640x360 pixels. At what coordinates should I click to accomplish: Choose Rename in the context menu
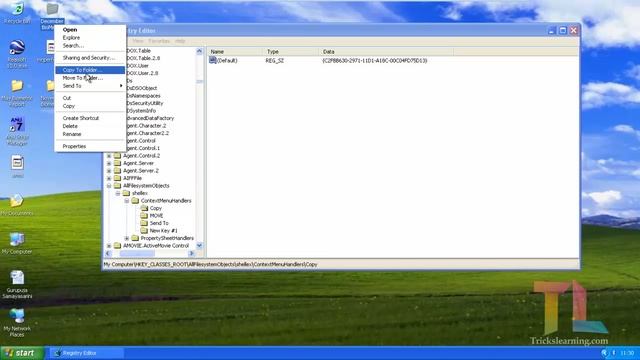pyautogui.click(x=90, y=134)
